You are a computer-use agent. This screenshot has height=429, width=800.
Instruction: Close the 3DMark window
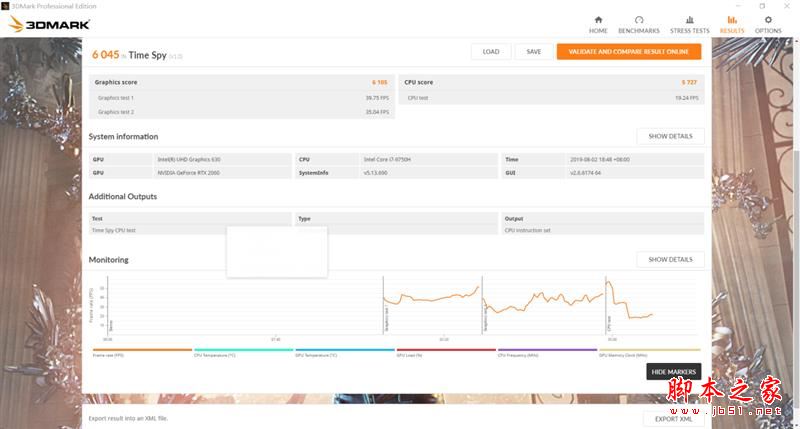click(x=787, y=6)
